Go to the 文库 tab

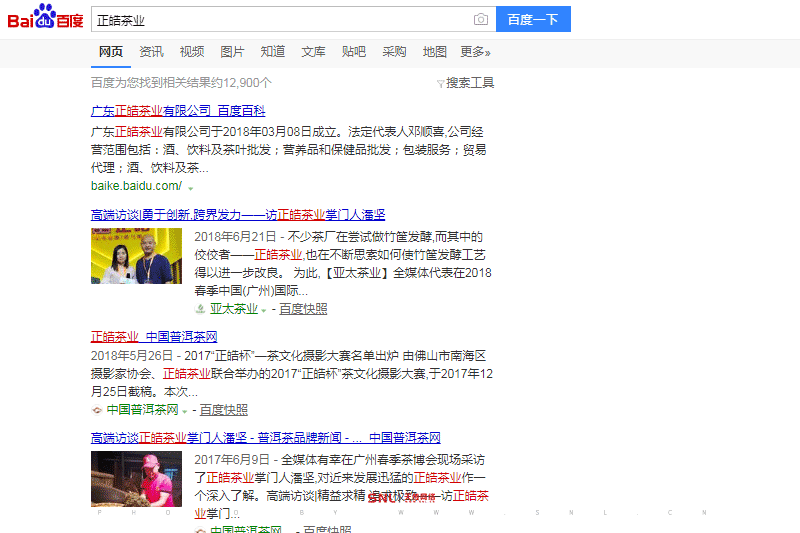pos(313,52)
